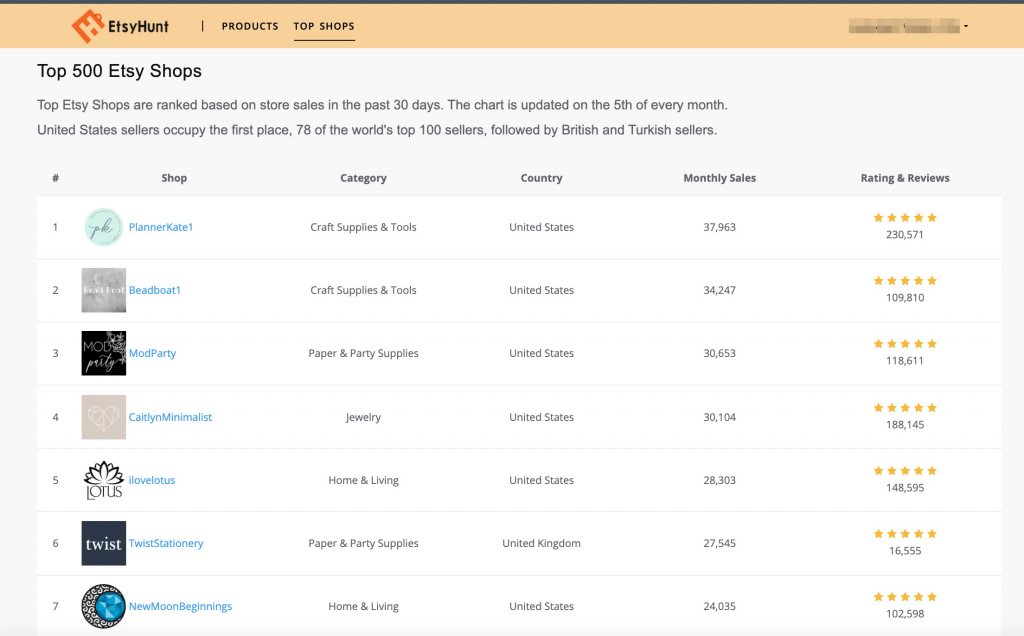Click review count 230,571

pos(905,234)
